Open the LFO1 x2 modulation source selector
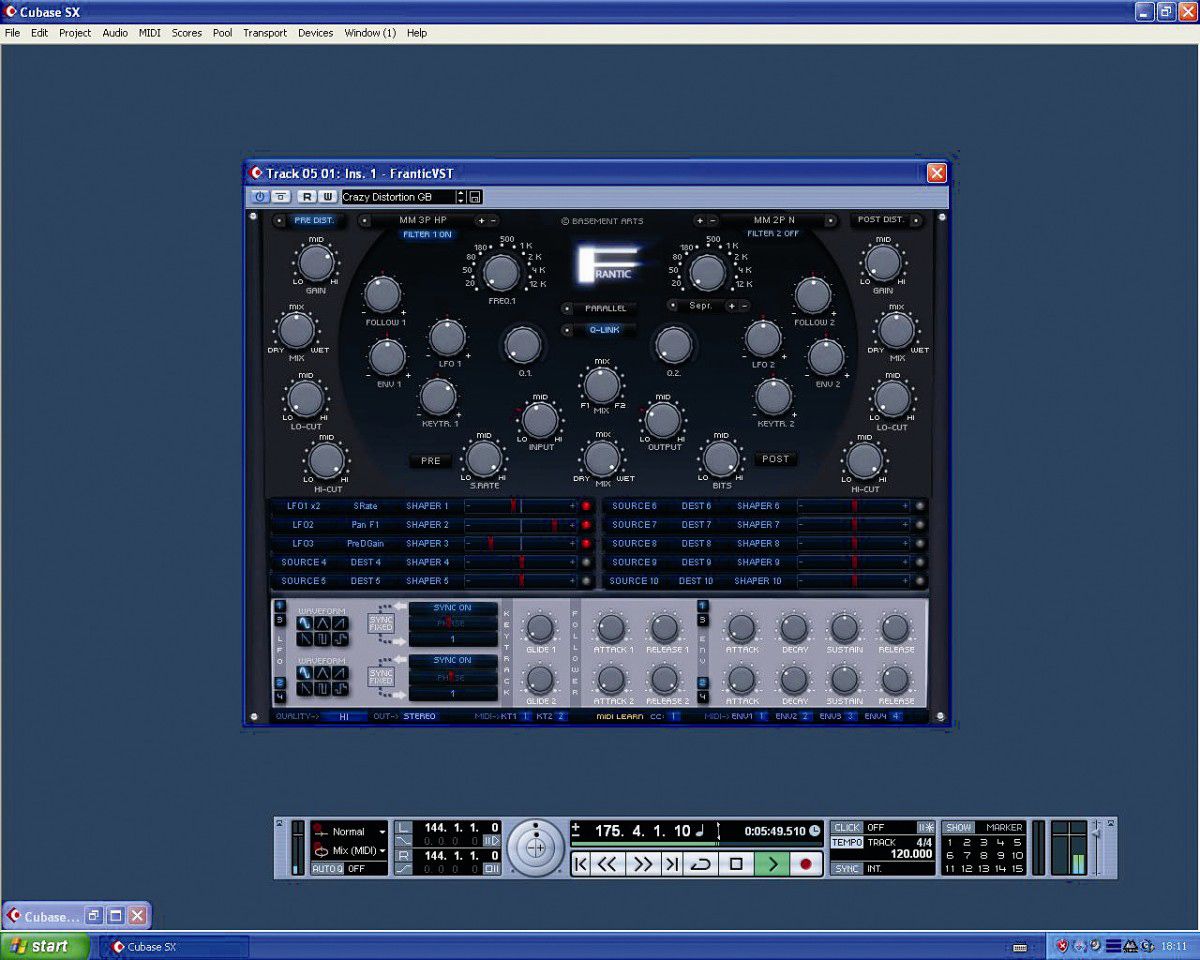 click(303, 506)
